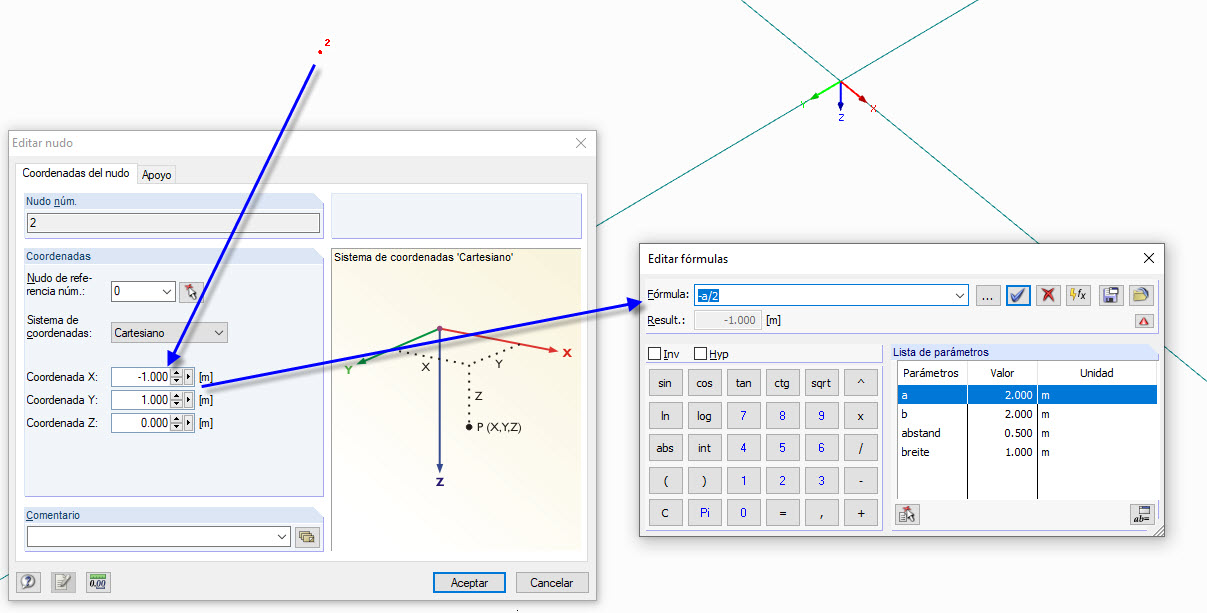Select the node pick icon beside Nudo de referencia
The image size is (1207, 613).
tap(189, 291)
